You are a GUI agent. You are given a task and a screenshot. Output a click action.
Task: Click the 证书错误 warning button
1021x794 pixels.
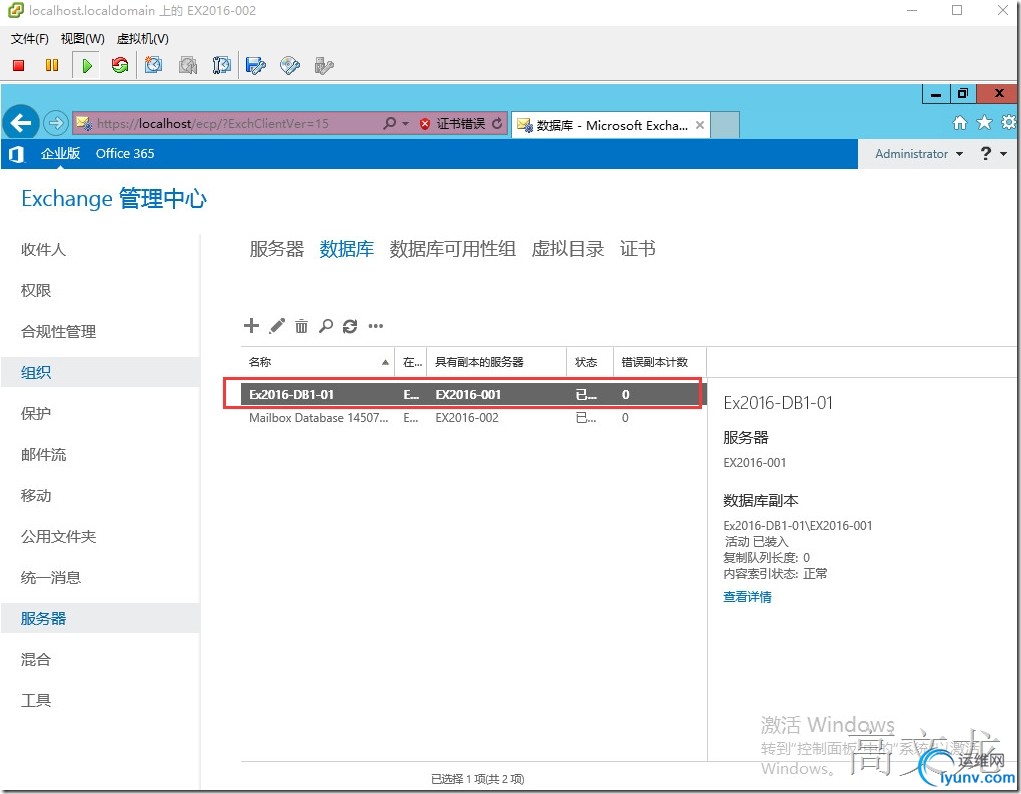point(453,123)
